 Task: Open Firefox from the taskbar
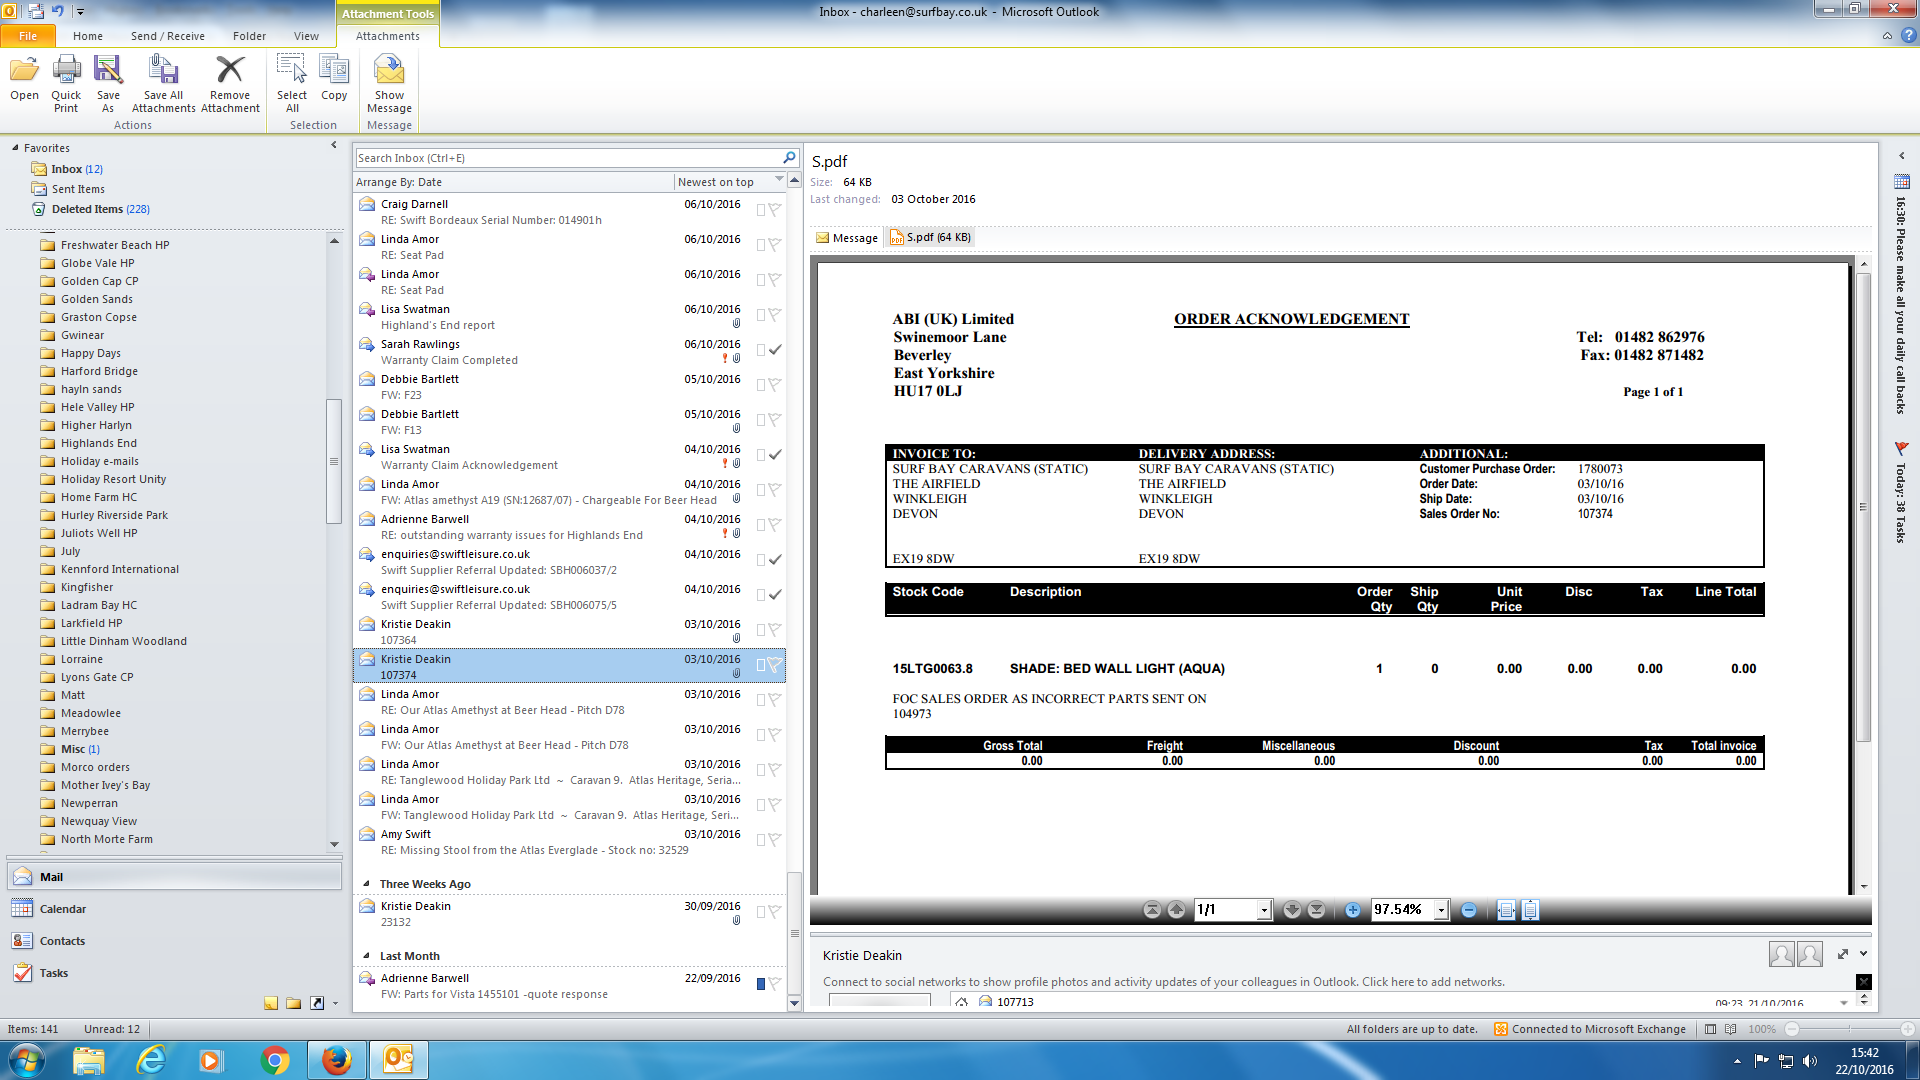coord(337,1059)
